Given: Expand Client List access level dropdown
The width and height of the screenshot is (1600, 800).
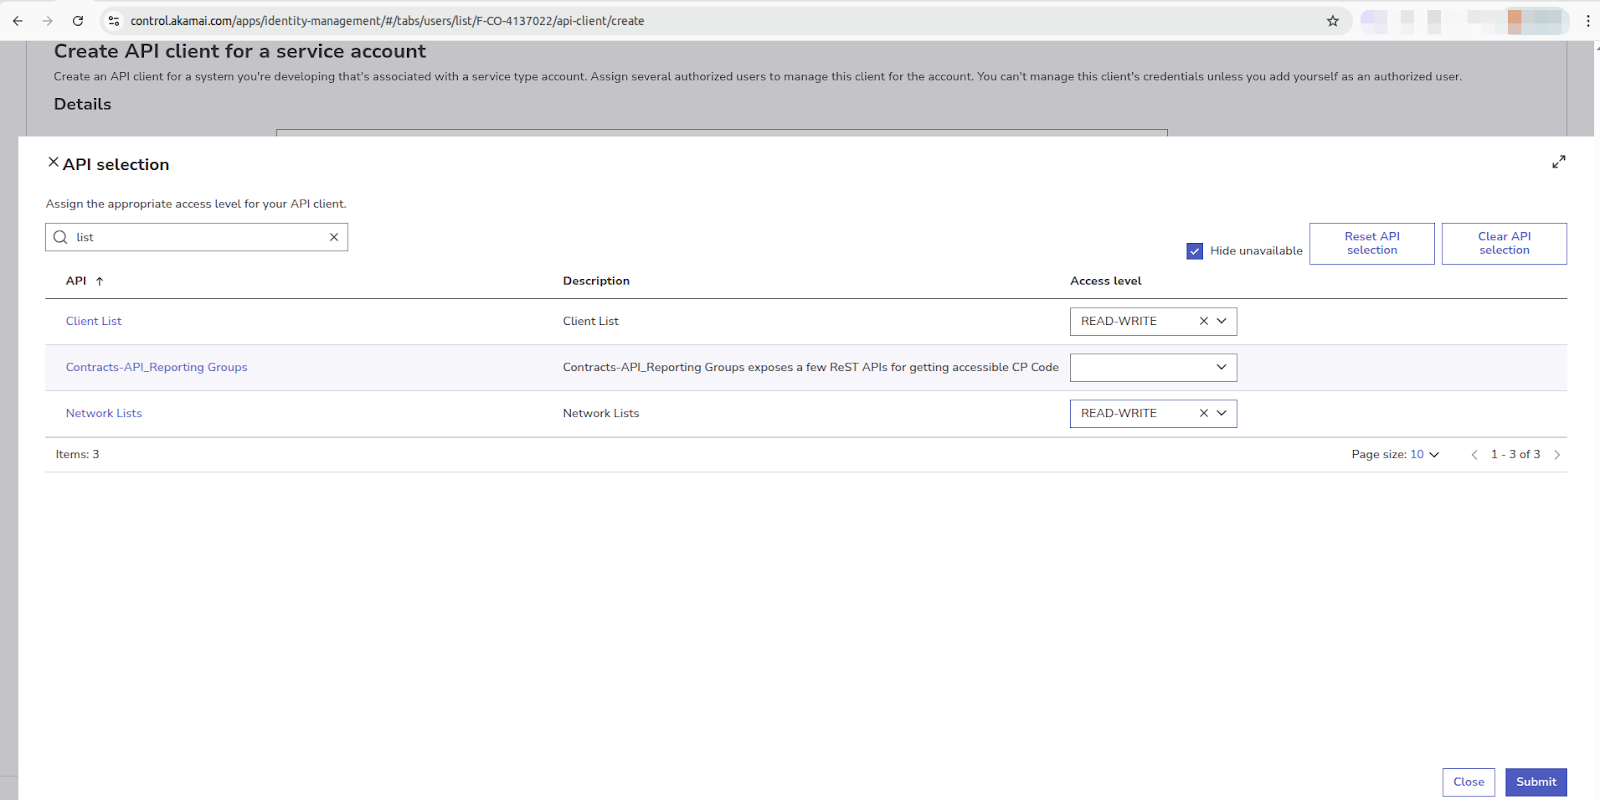Looking at the screenshot, I should (1222, 321).
